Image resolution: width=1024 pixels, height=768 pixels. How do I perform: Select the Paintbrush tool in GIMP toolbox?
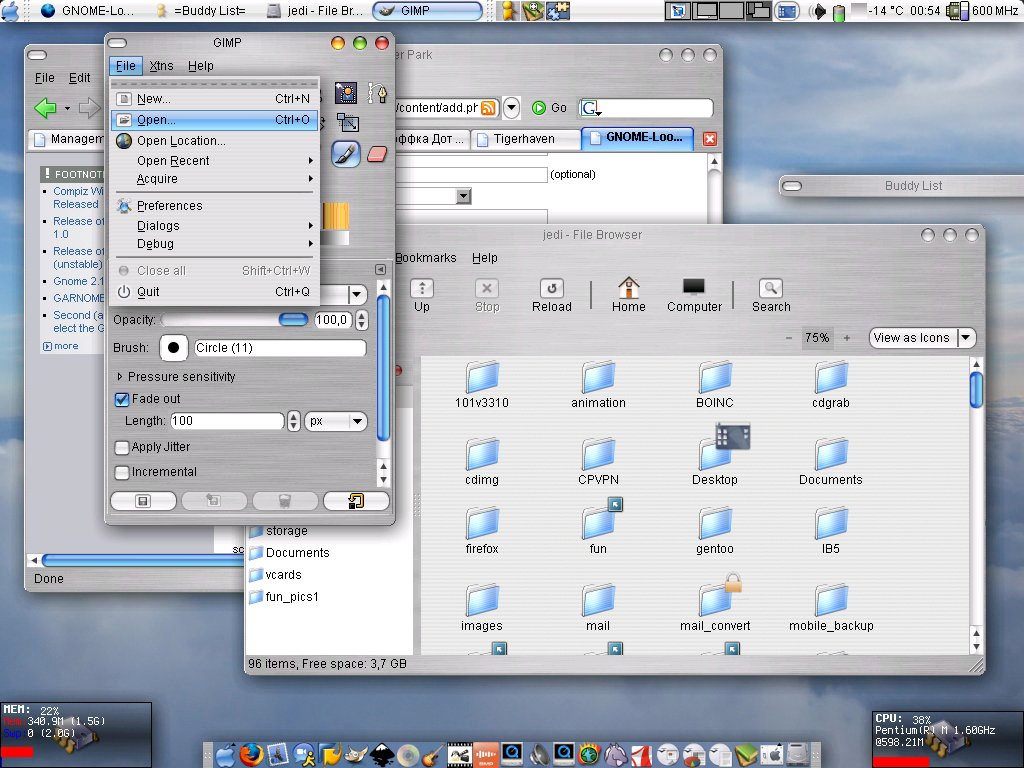(345, 155)
